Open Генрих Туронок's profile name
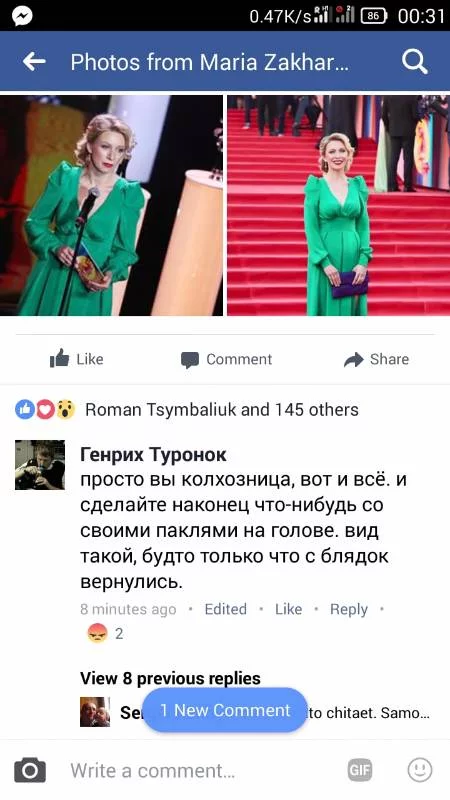The height and width of the screenshot is (800, 450). pos(154,454)
